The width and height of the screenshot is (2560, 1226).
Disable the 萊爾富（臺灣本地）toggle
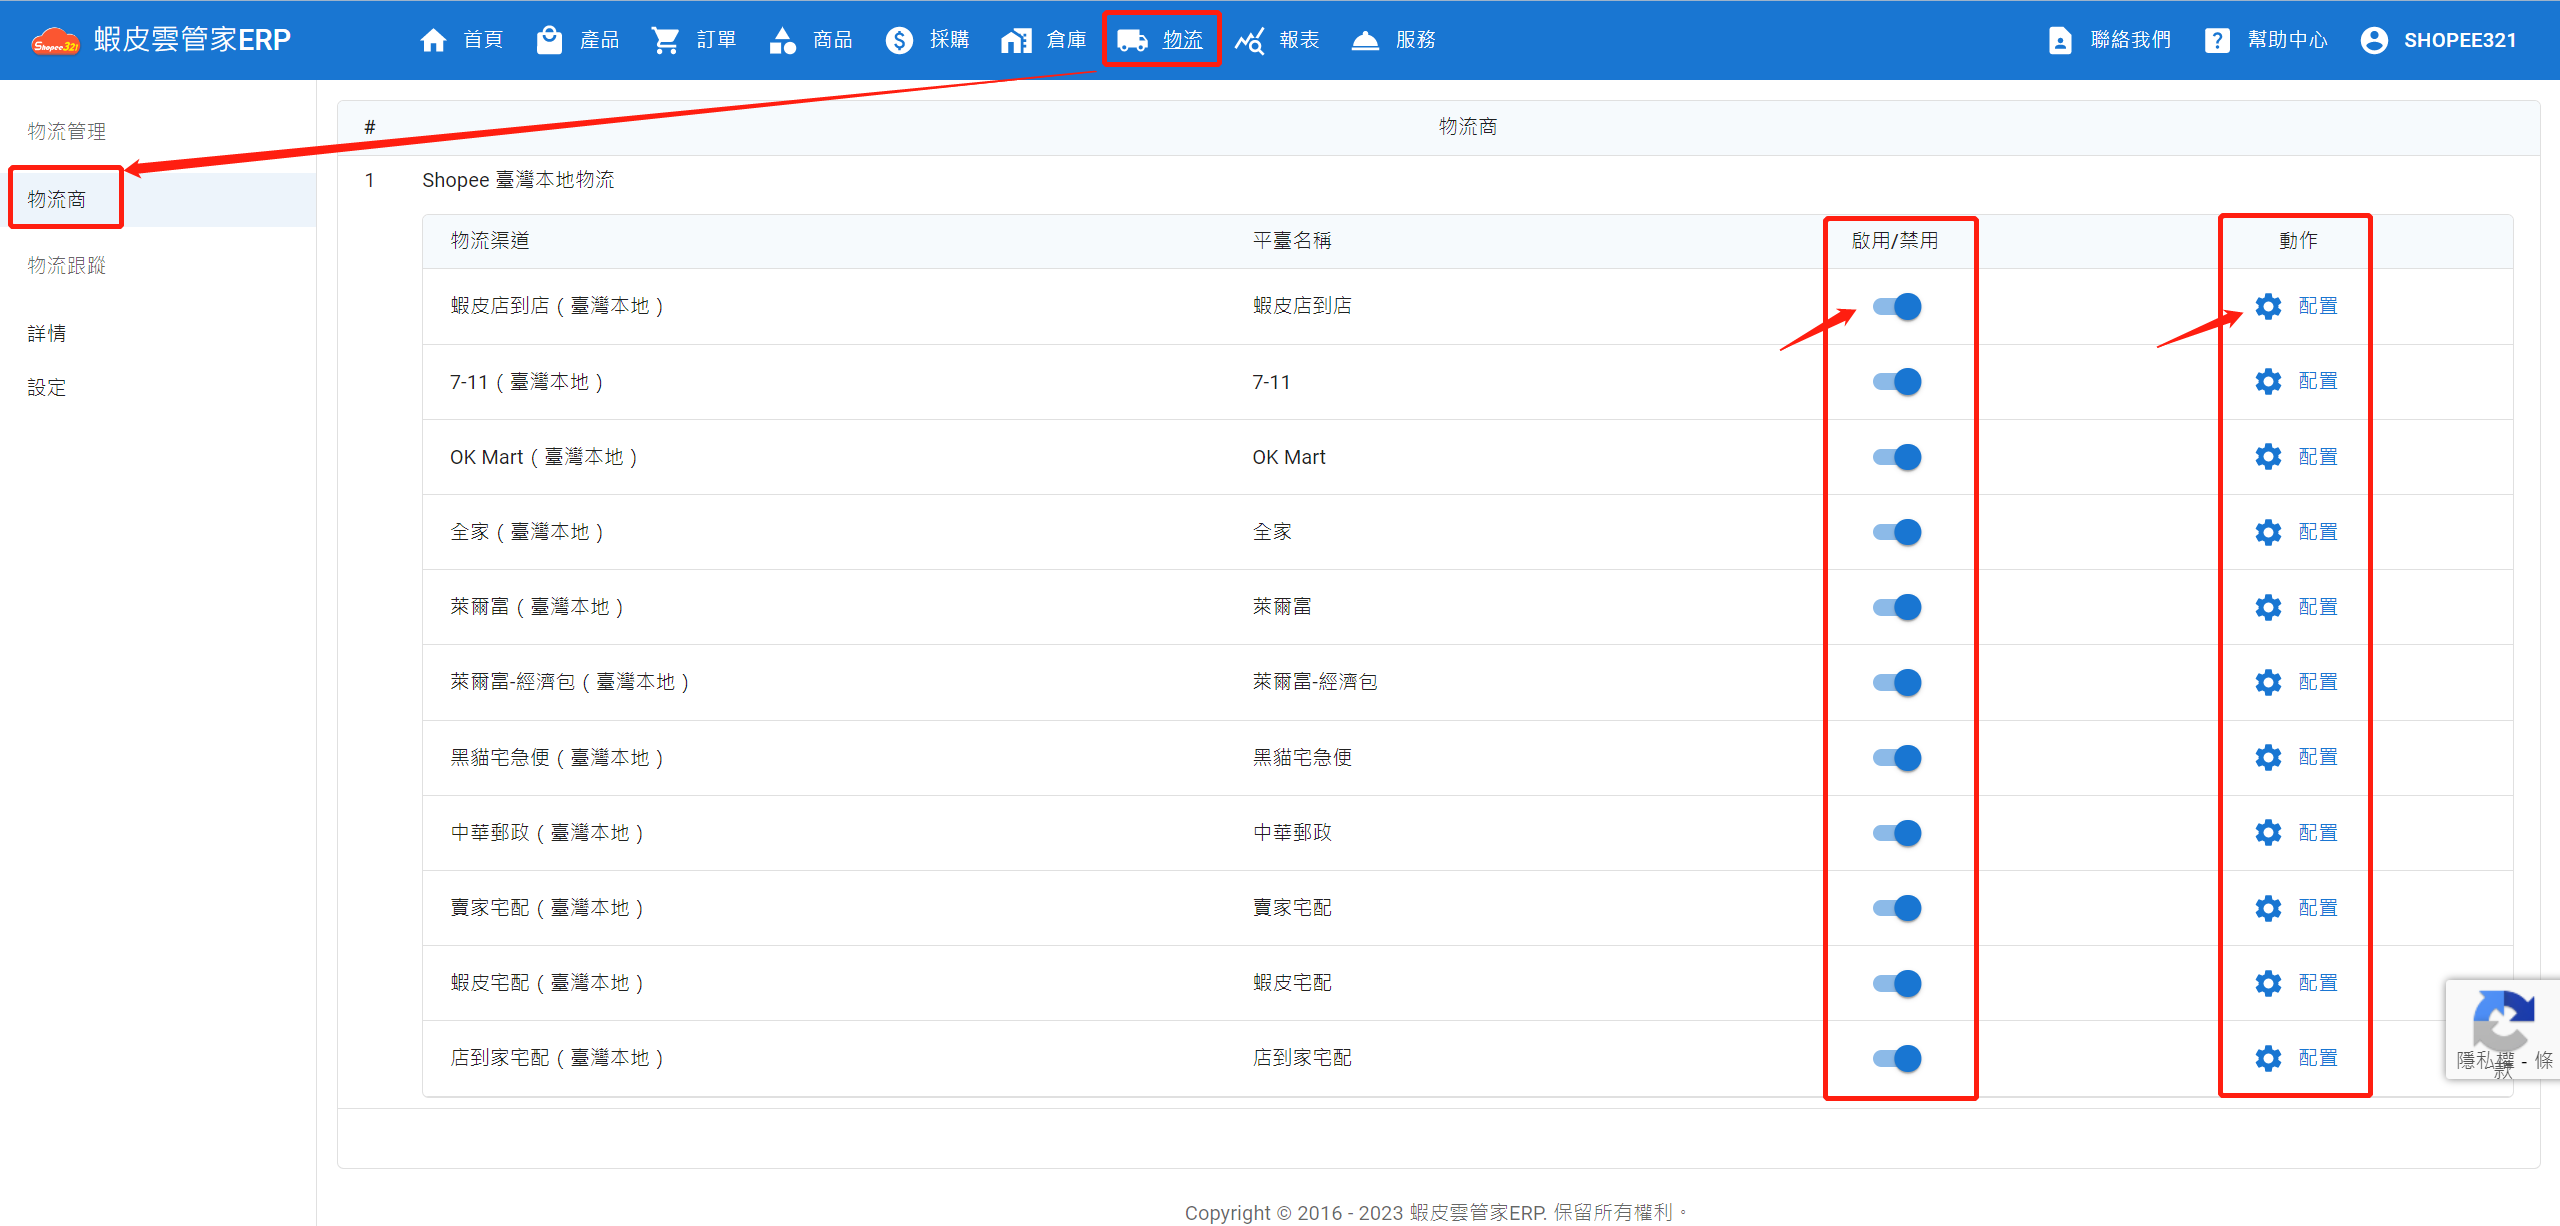[x=1897, y=607]
